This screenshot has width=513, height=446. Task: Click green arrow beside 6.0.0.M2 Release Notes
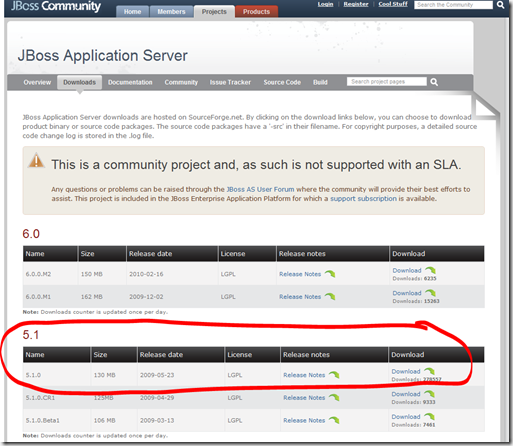[330, 274]
